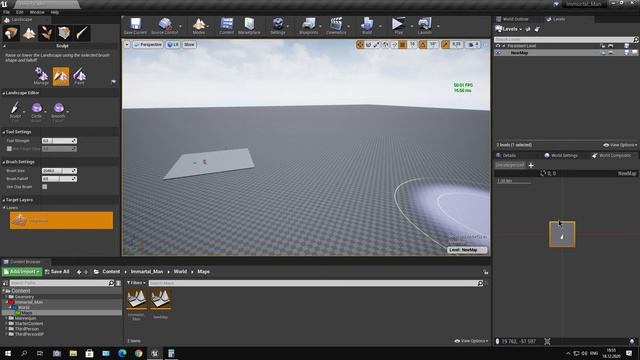This screenshot has width=640, height=360.
Task: Click the content browser history back arrow
Action: pyautogui.click(x=79, y=272)
